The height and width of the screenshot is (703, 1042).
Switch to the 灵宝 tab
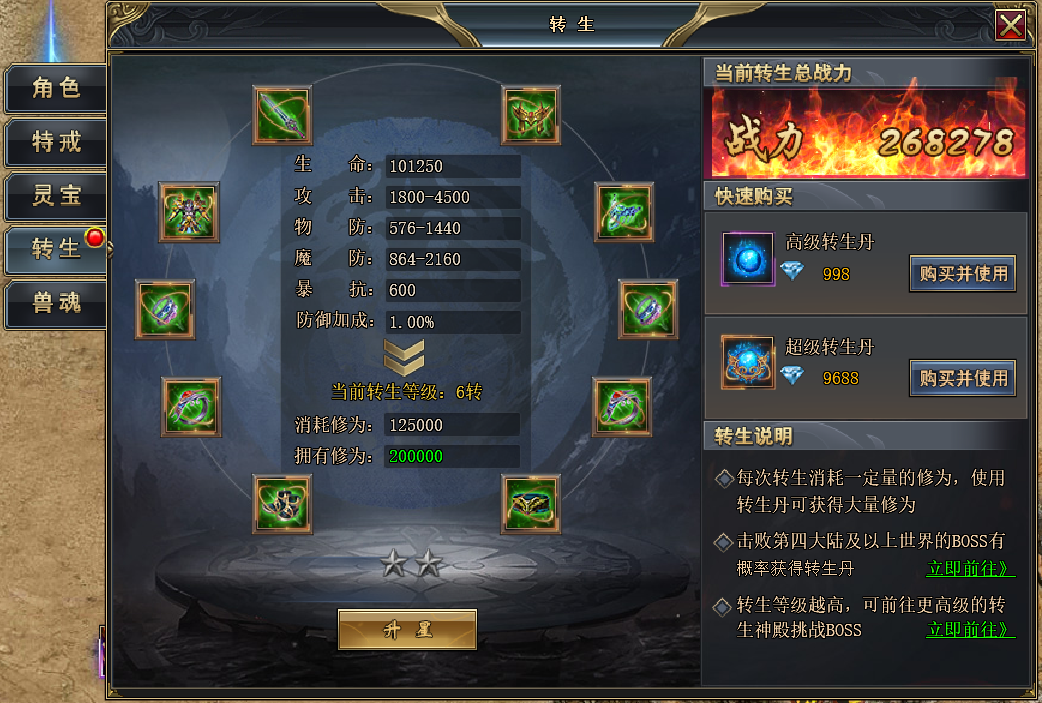pyautogui.click(x=56, y=196)
